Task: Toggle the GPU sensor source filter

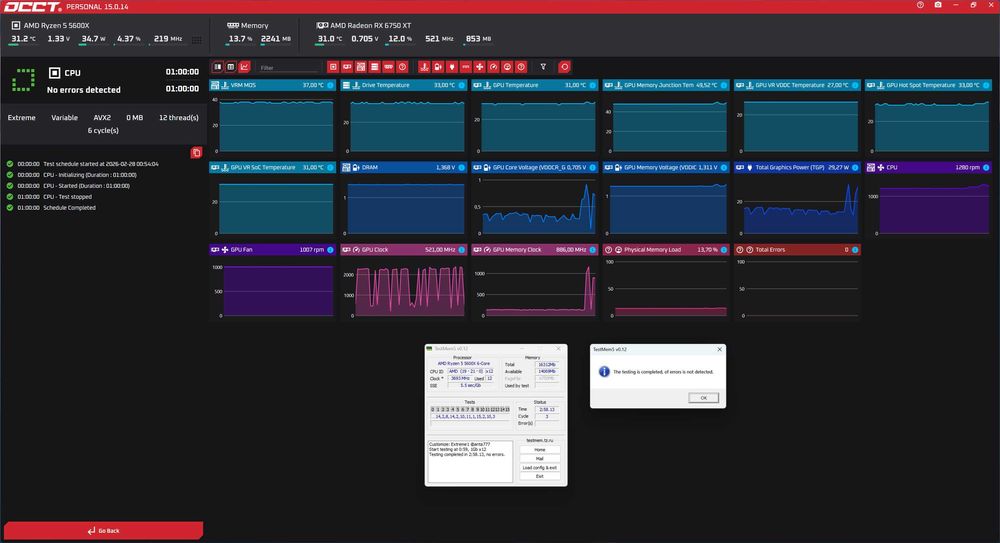Action: (347, 67)
